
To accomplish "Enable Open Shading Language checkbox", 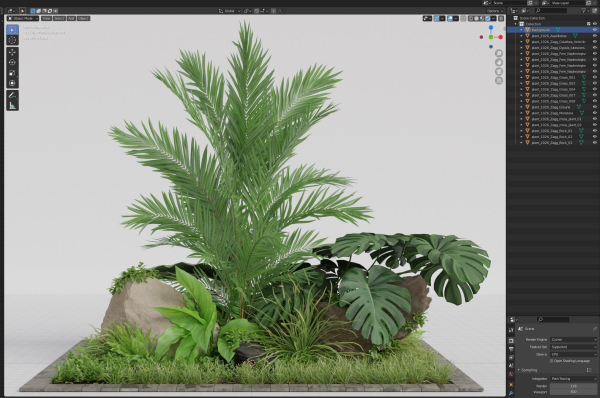I will (551, 361).
